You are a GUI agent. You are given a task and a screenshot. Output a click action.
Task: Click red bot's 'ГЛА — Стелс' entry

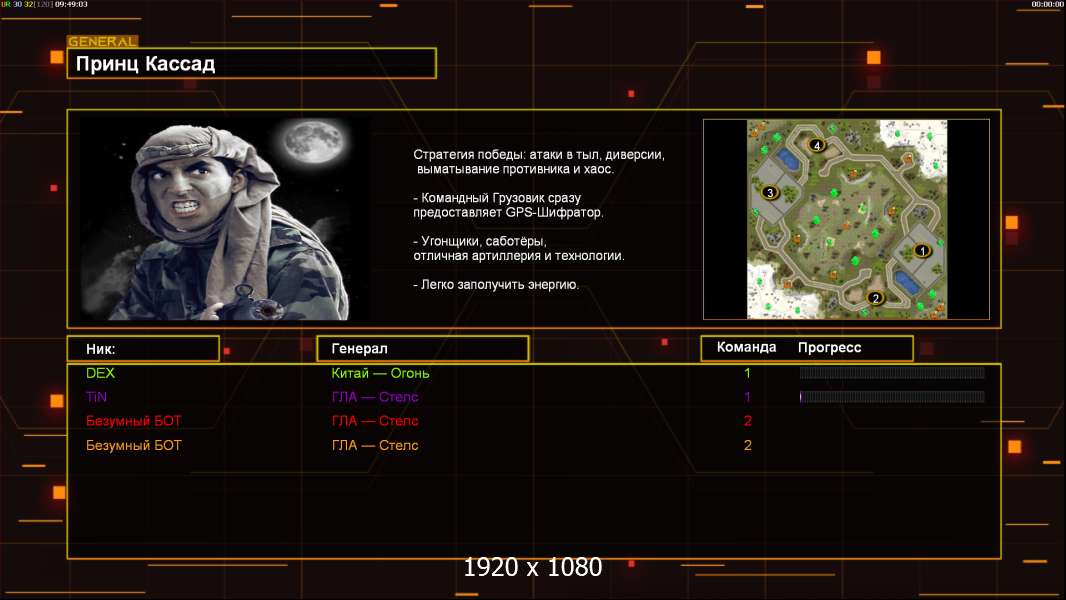click(x=375, y=421)
